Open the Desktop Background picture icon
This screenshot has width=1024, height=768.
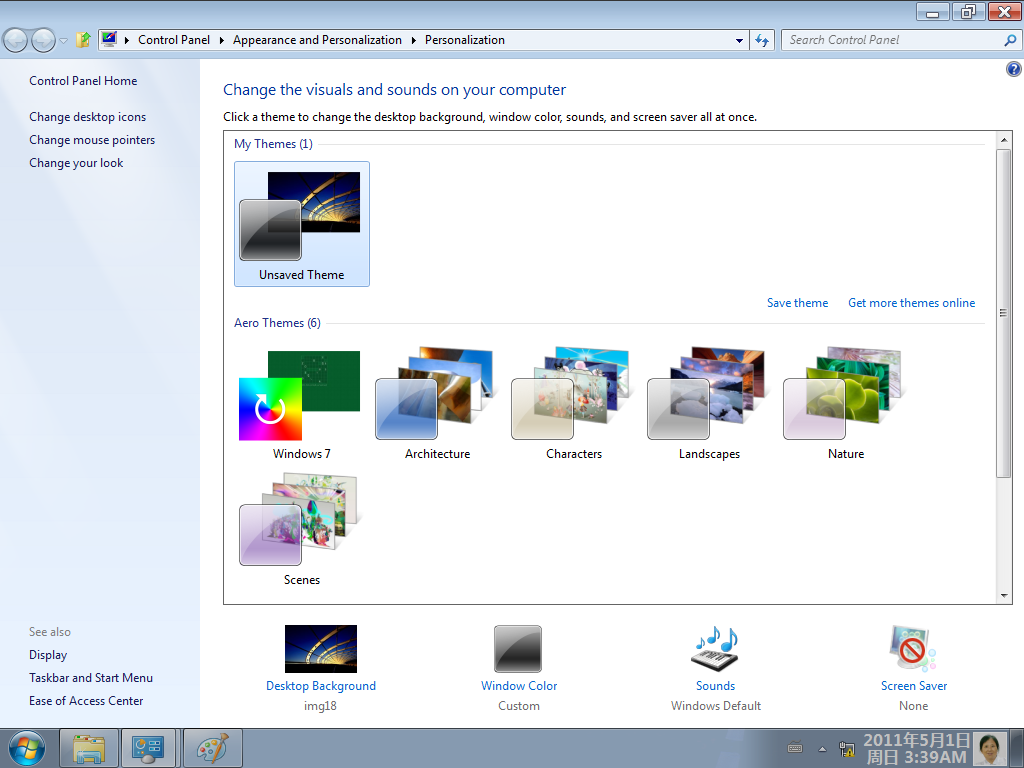pyautogui.click(x=321, y=648)
